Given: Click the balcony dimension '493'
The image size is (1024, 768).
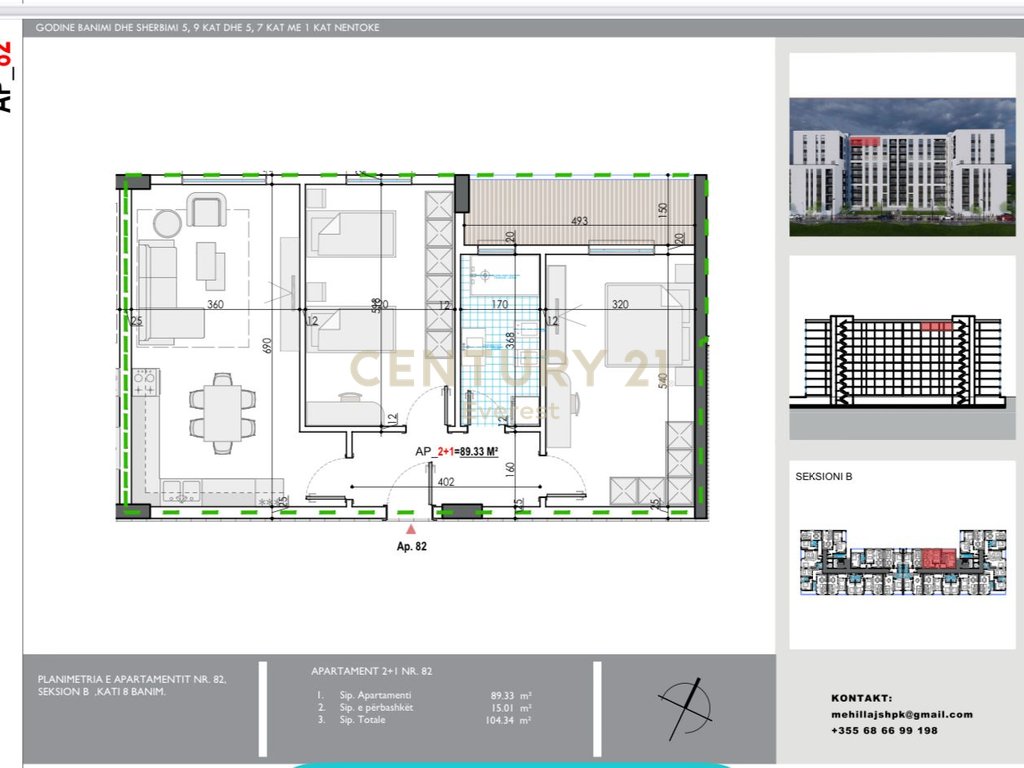Looking at the screenshot, I should (x=579, y=221).
